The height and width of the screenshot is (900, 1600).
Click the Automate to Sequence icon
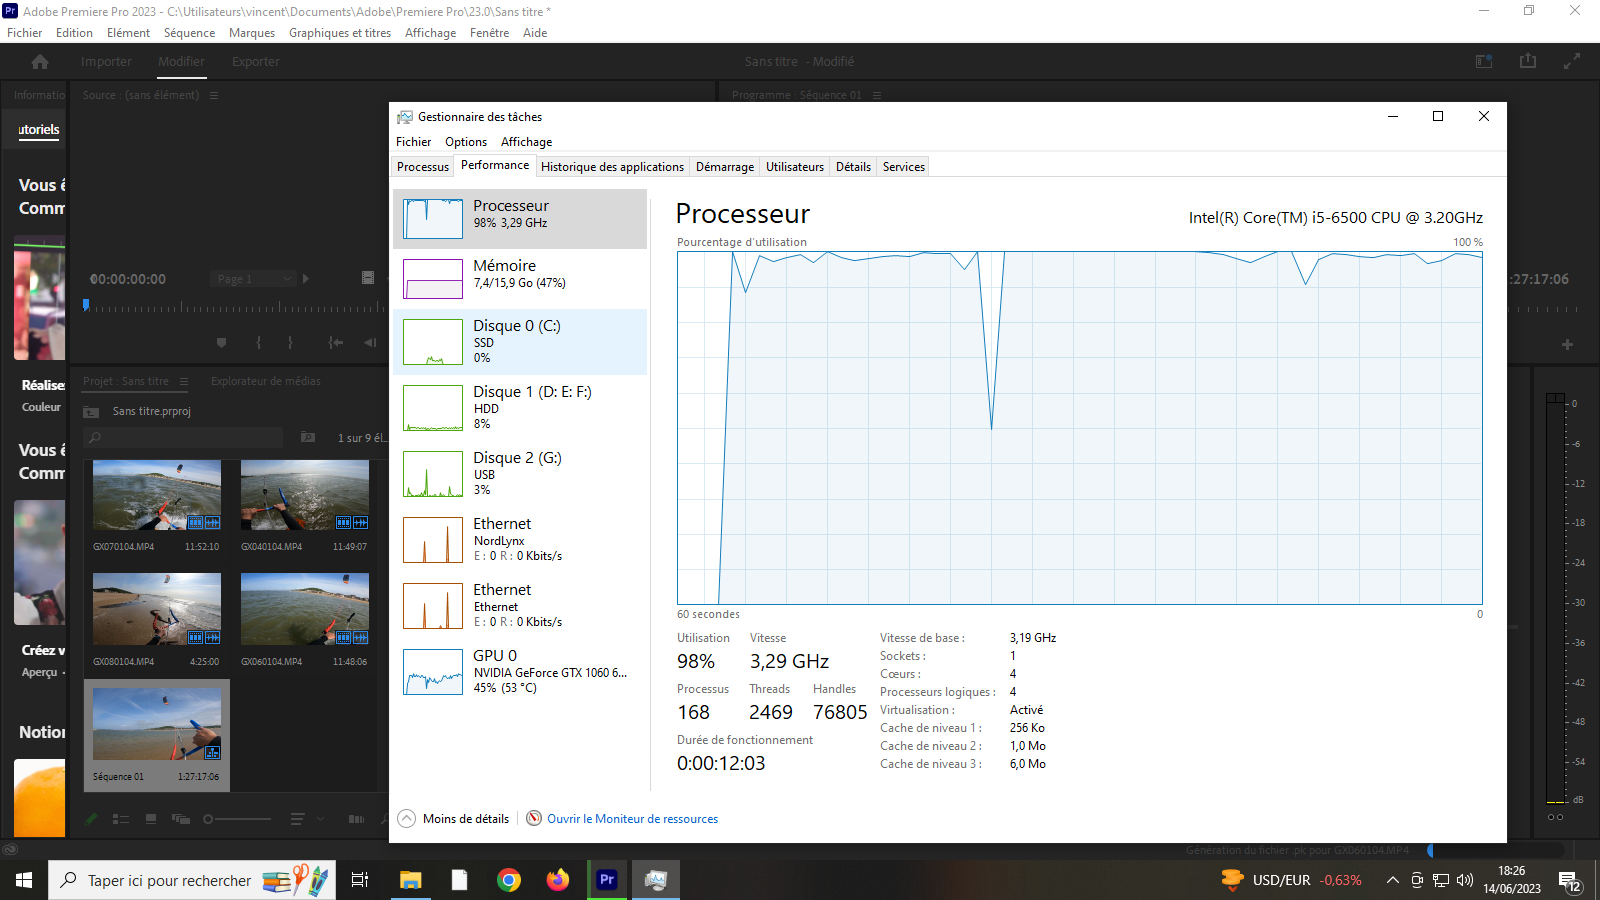(x=356, y=819)
